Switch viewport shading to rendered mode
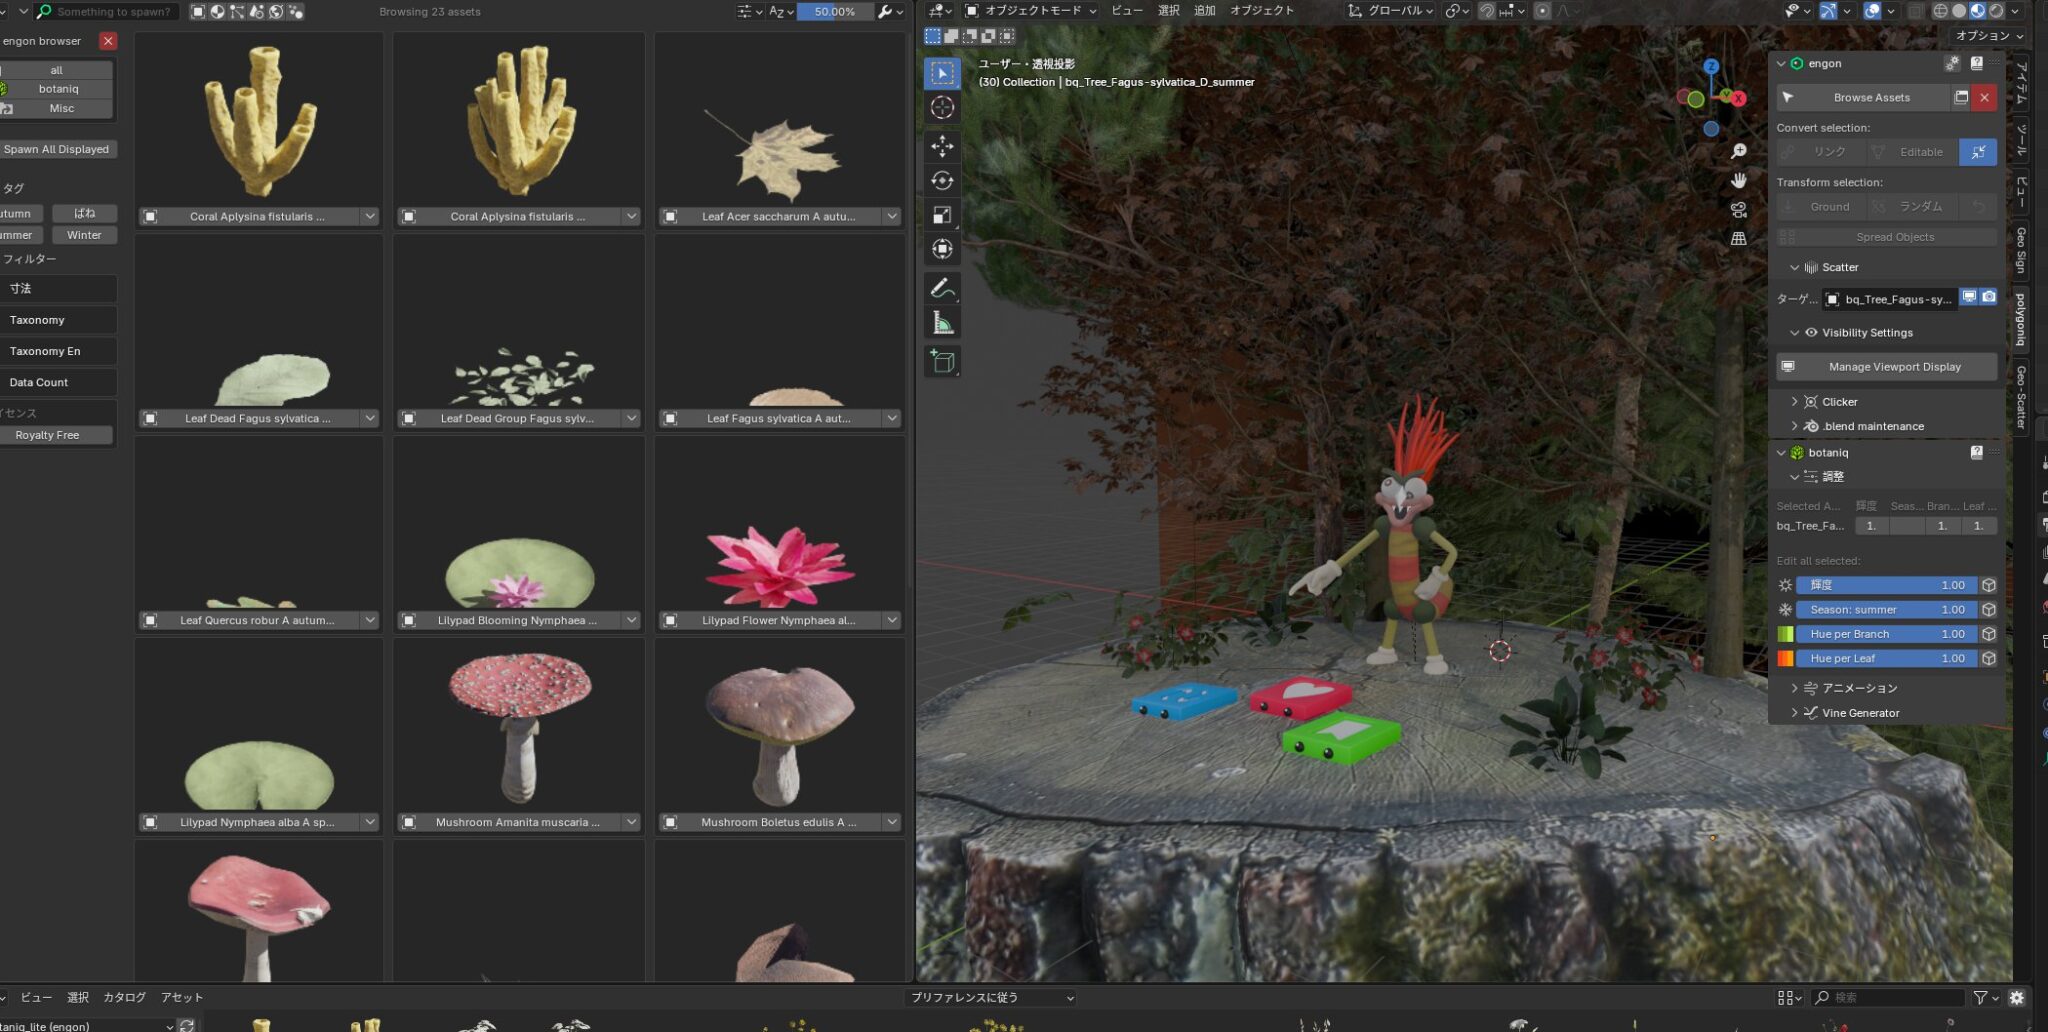Viewport: 2048px width, 1032px height. [1995, 11]
